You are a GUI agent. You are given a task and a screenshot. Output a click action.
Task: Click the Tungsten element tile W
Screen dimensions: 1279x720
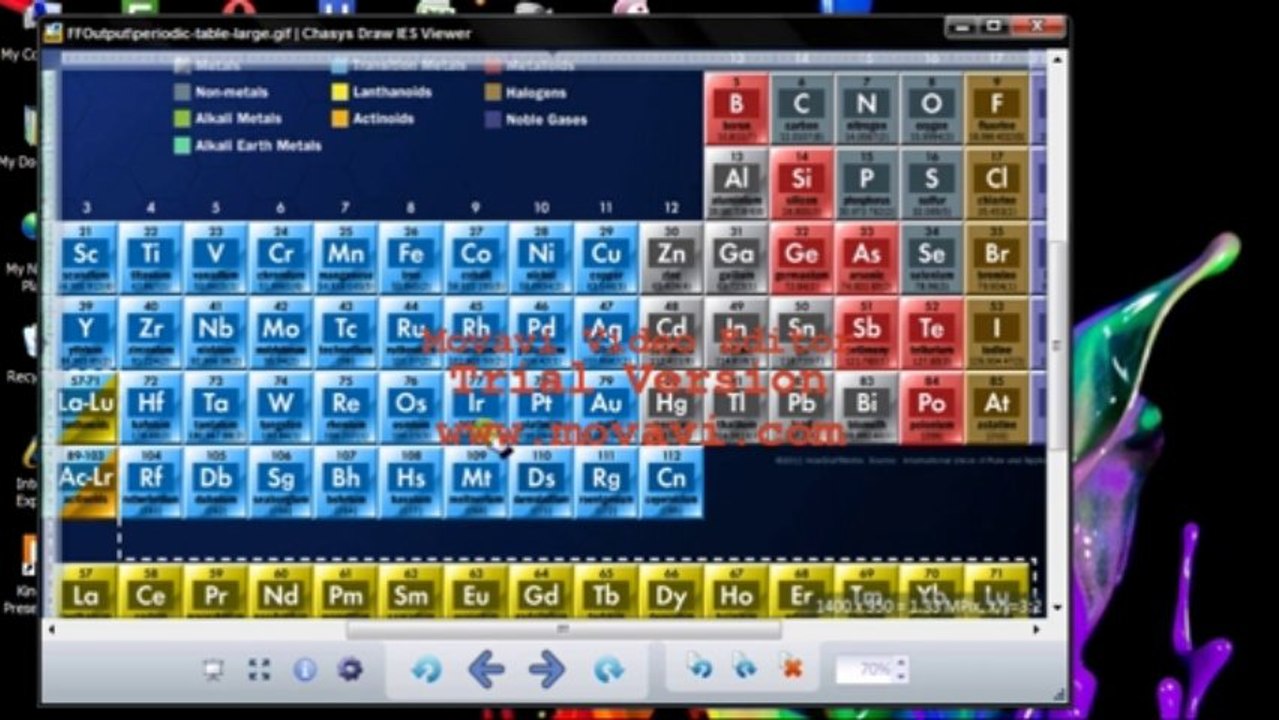tap(281, 408)
